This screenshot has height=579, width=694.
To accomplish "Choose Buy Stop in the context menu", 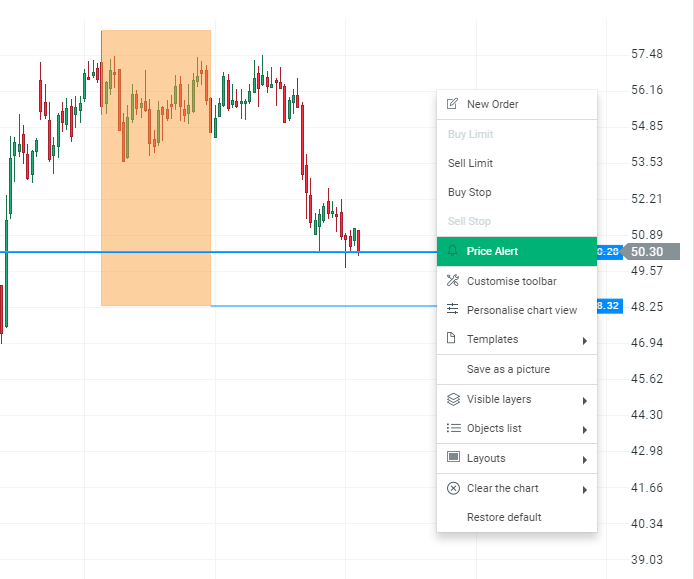I will tap(469, 192).
